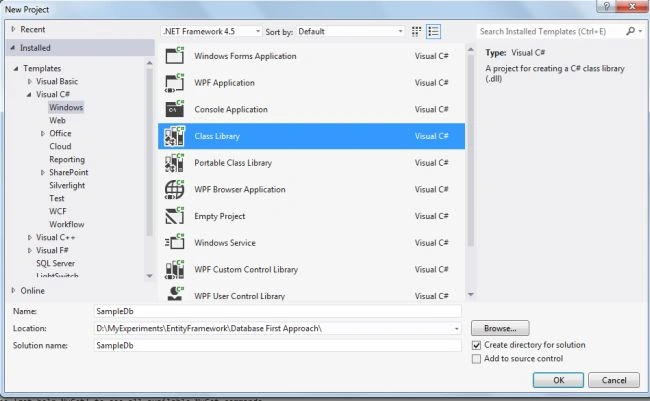650x401 pixels.
Task: Click the Cancel button
Action: coord(614,380)
